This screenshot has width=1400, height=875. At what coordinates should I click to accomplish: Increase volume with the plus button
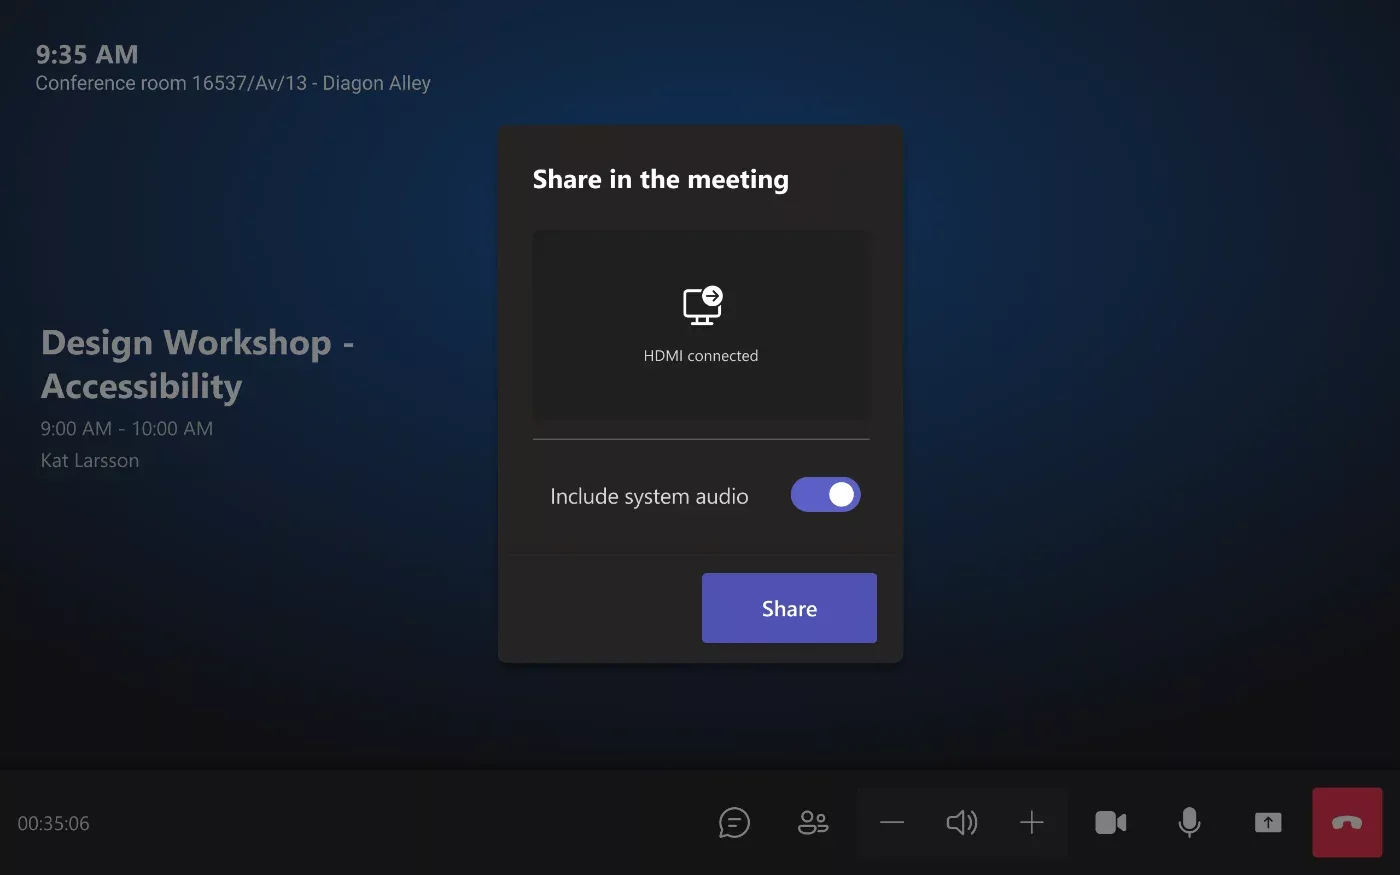pyautogui.click(x=1032, y=823)
